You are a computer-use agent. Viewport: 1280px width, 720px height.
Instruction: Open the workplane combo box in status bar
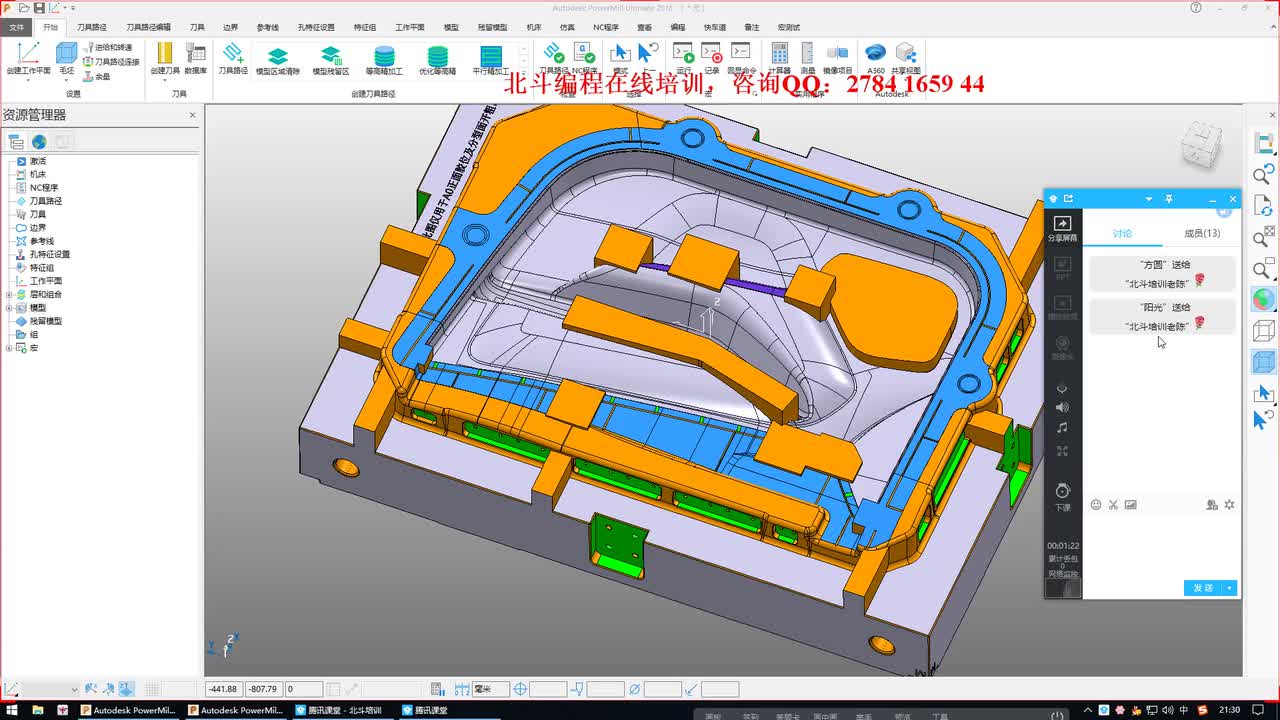[48, 689]
